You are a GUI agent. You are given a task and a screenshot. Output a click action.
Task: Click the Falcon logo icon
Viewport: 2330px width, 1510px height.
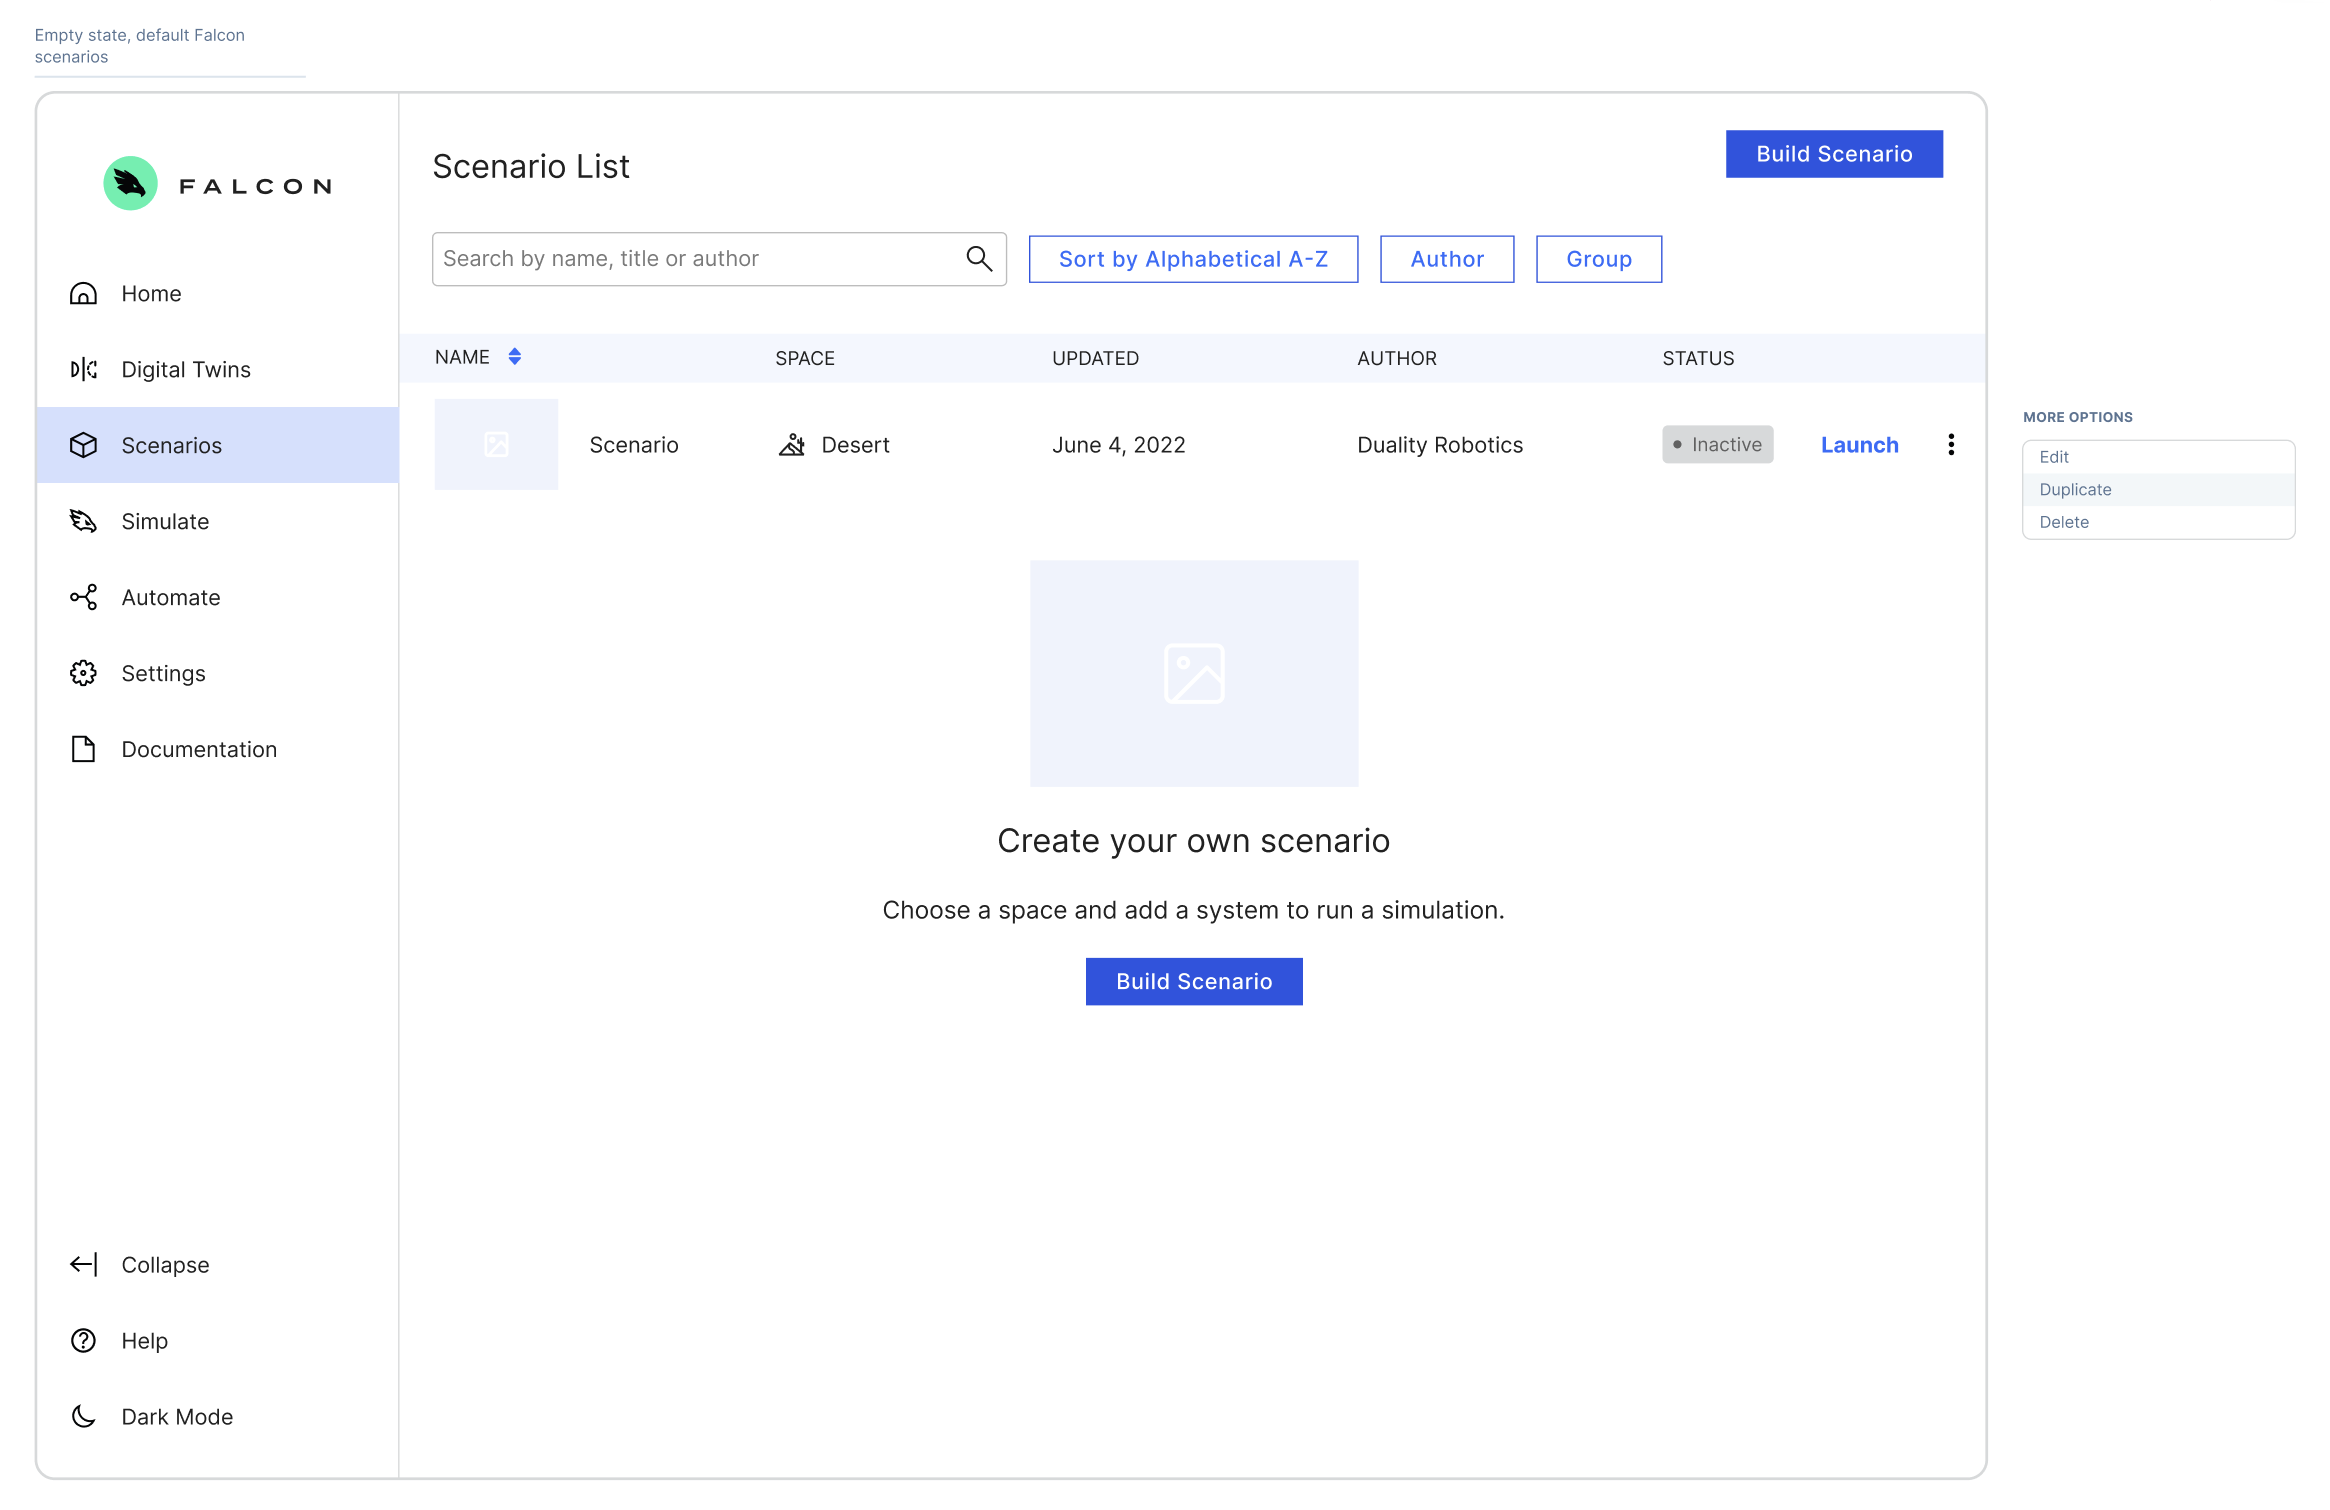click(129, 183)
